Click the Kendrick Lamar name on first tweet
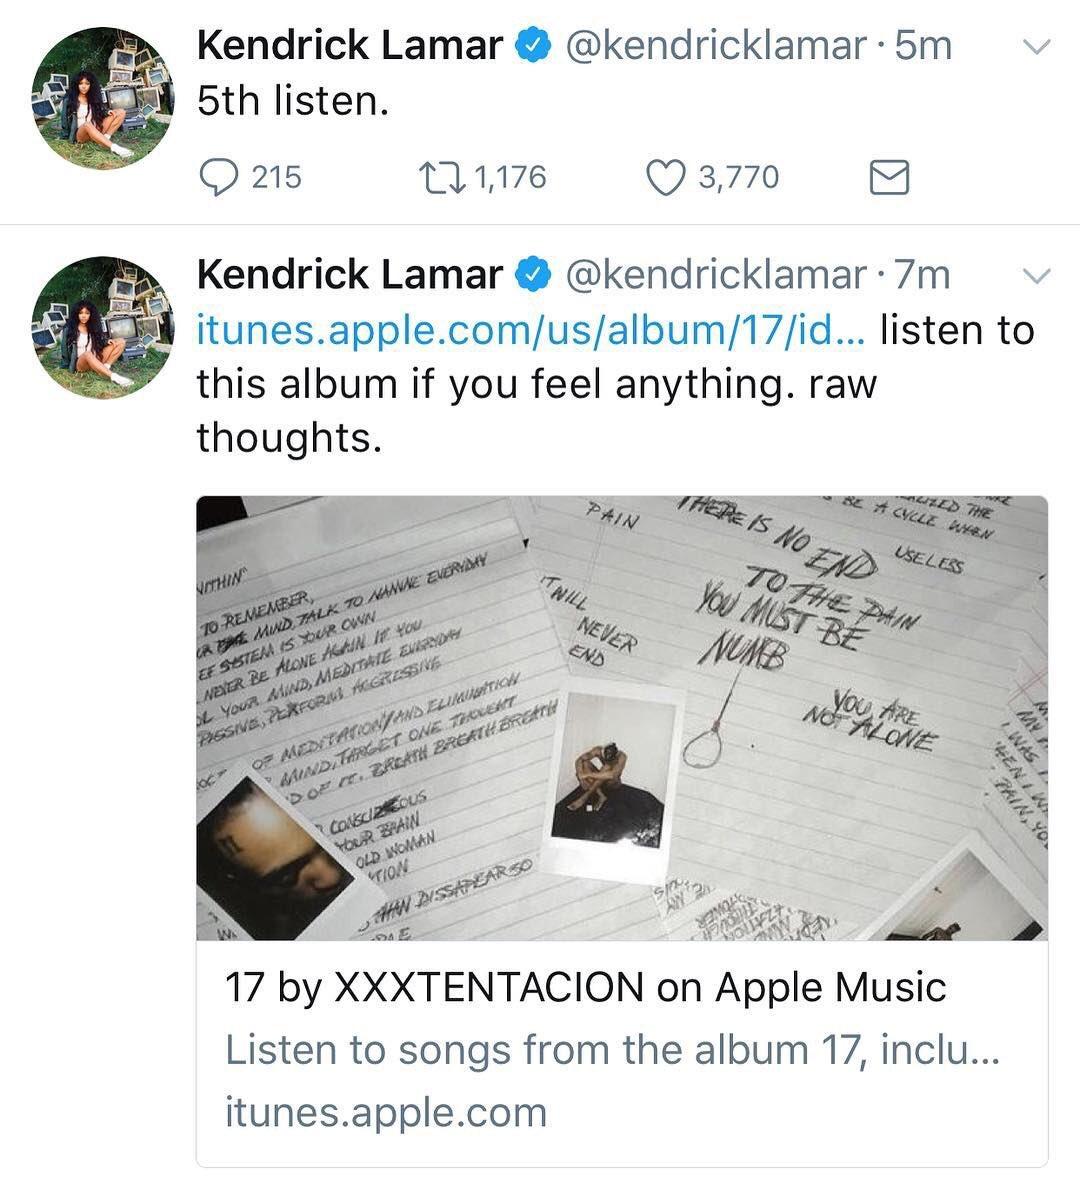1080x1189 pixels. [349, 46]
